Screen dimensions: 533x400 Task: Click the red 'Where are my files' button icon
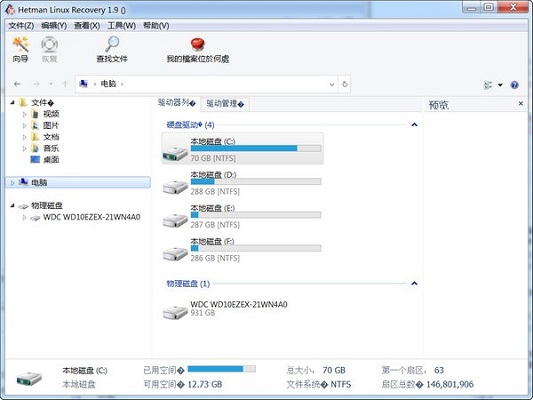tap(197, 45)
